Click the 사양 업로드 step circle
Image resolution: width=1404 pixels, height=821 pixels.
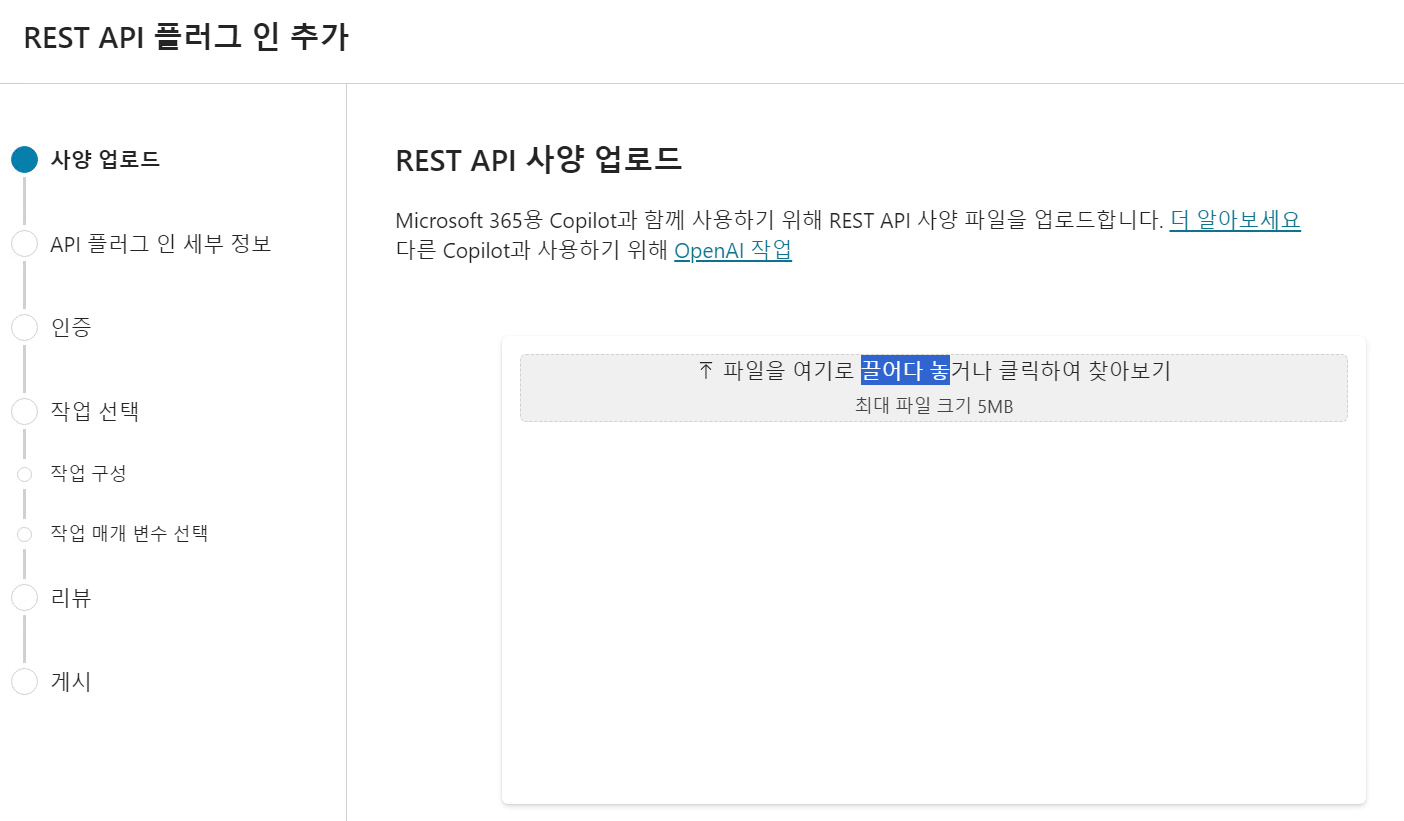point(24,160)
